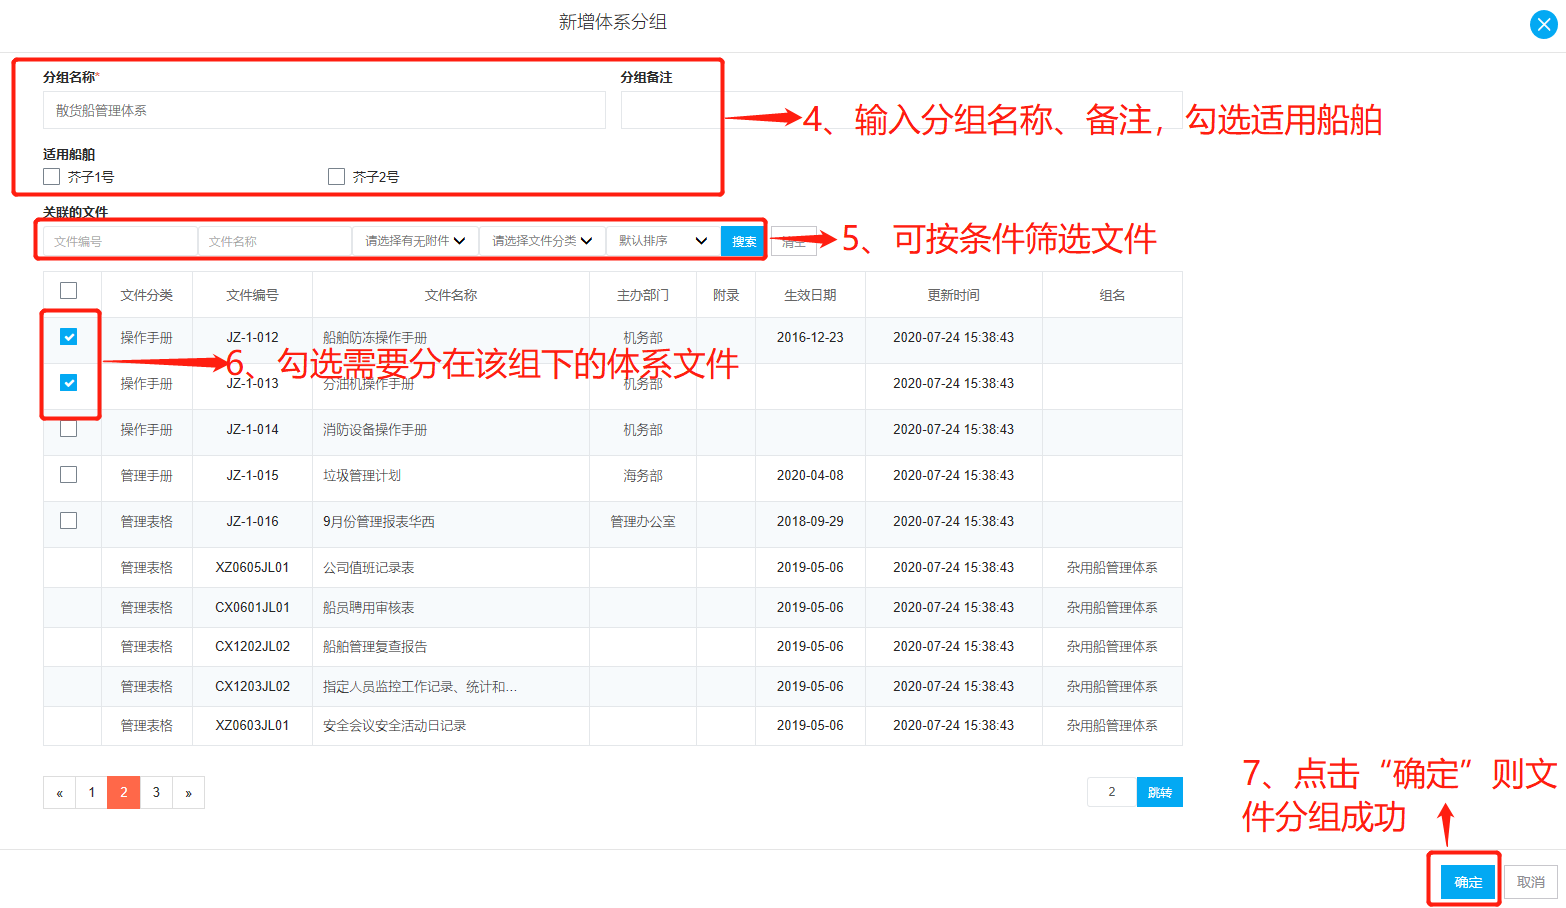This screenshot has width=1566, height=908.
Task: Click the 文件名称 filter field
Action: 275,241
